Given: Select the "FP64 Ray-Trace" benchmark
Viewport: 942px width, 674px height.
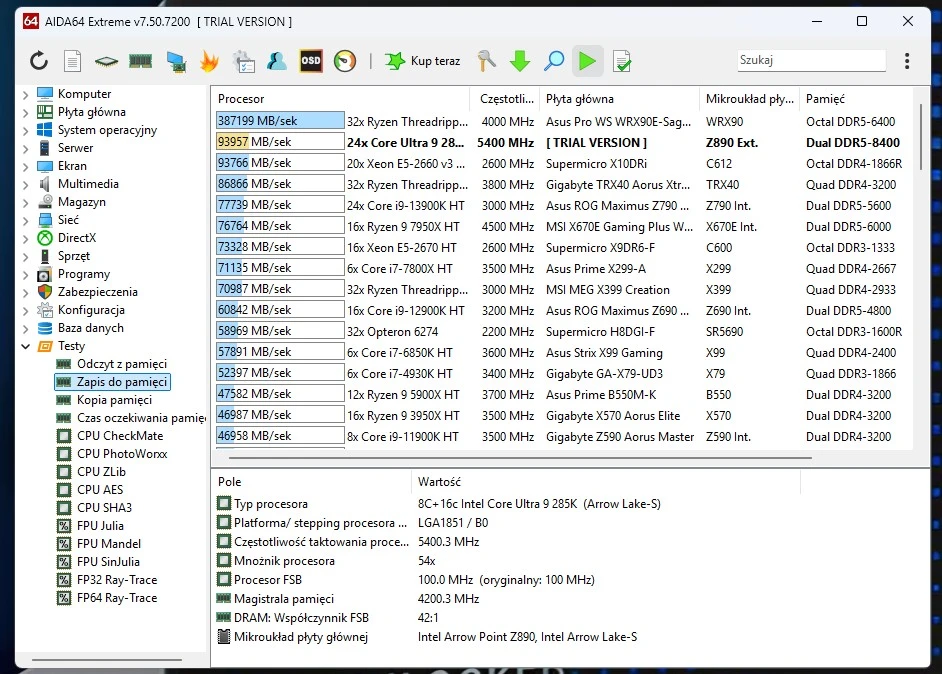Looking at the screenshot, I should tap(117, 598).
